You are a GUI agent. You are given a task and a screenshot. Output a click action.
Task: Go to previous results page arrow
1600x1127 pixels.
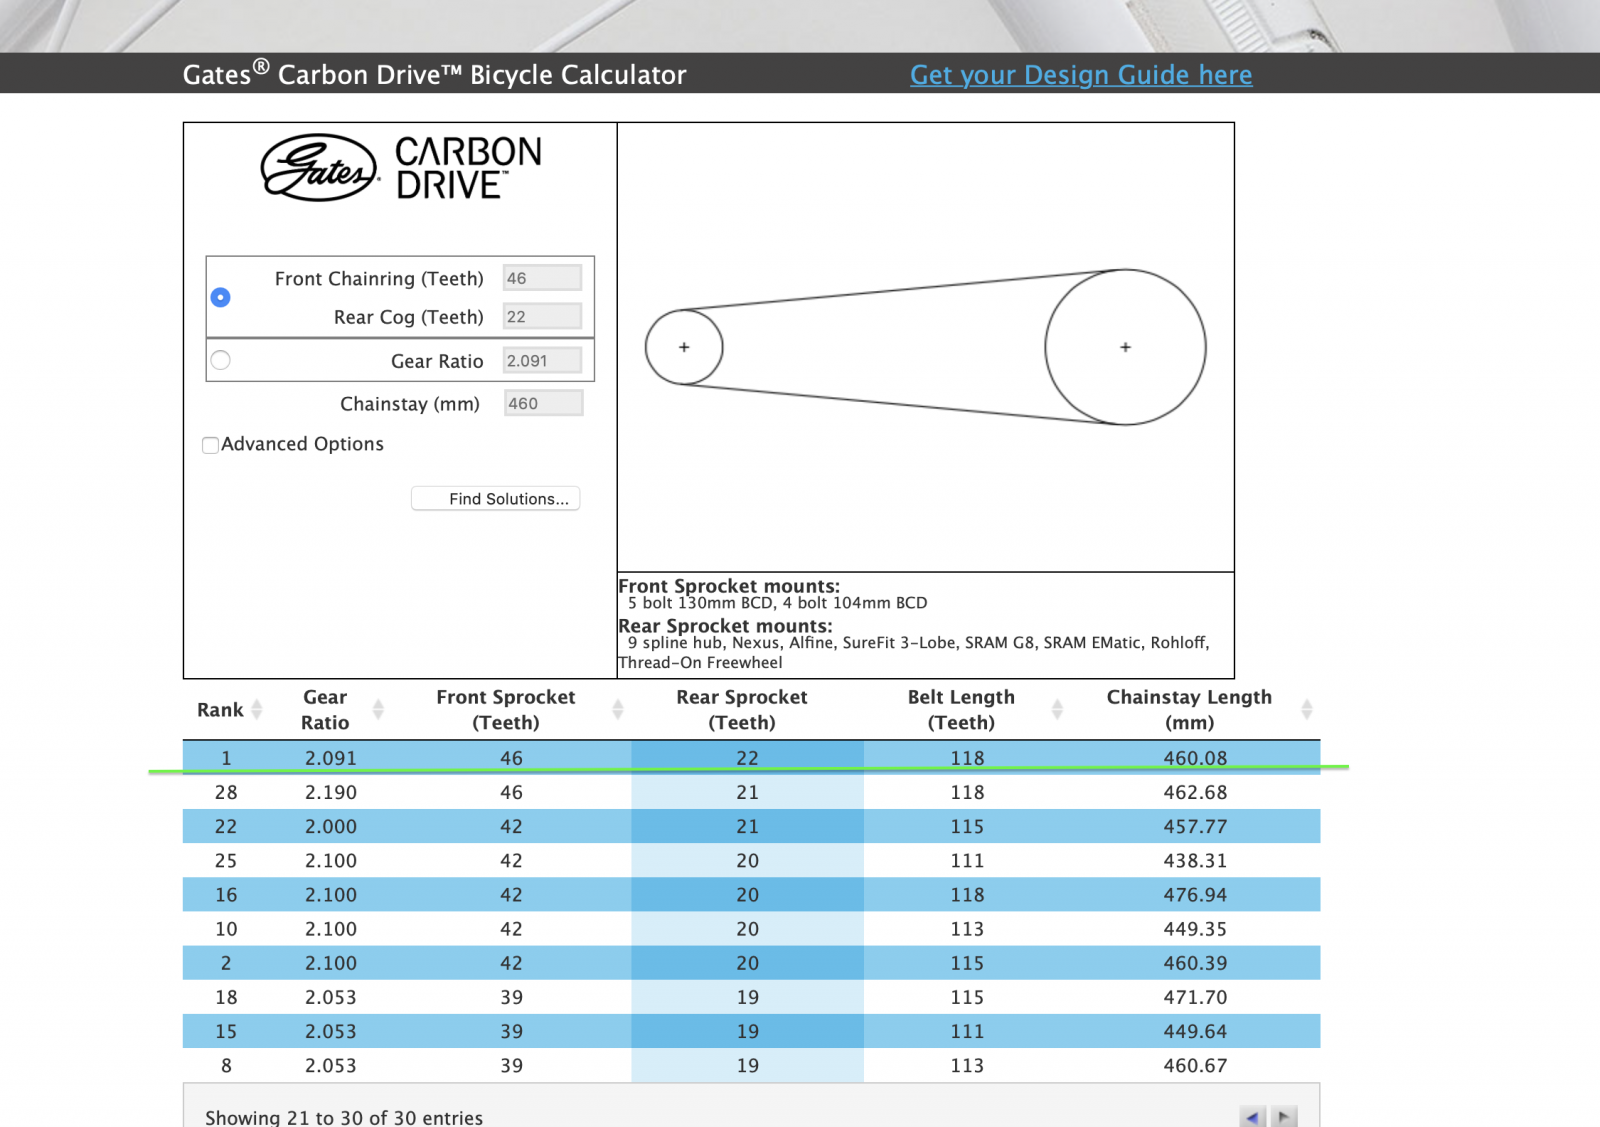pos(1252,1117)
